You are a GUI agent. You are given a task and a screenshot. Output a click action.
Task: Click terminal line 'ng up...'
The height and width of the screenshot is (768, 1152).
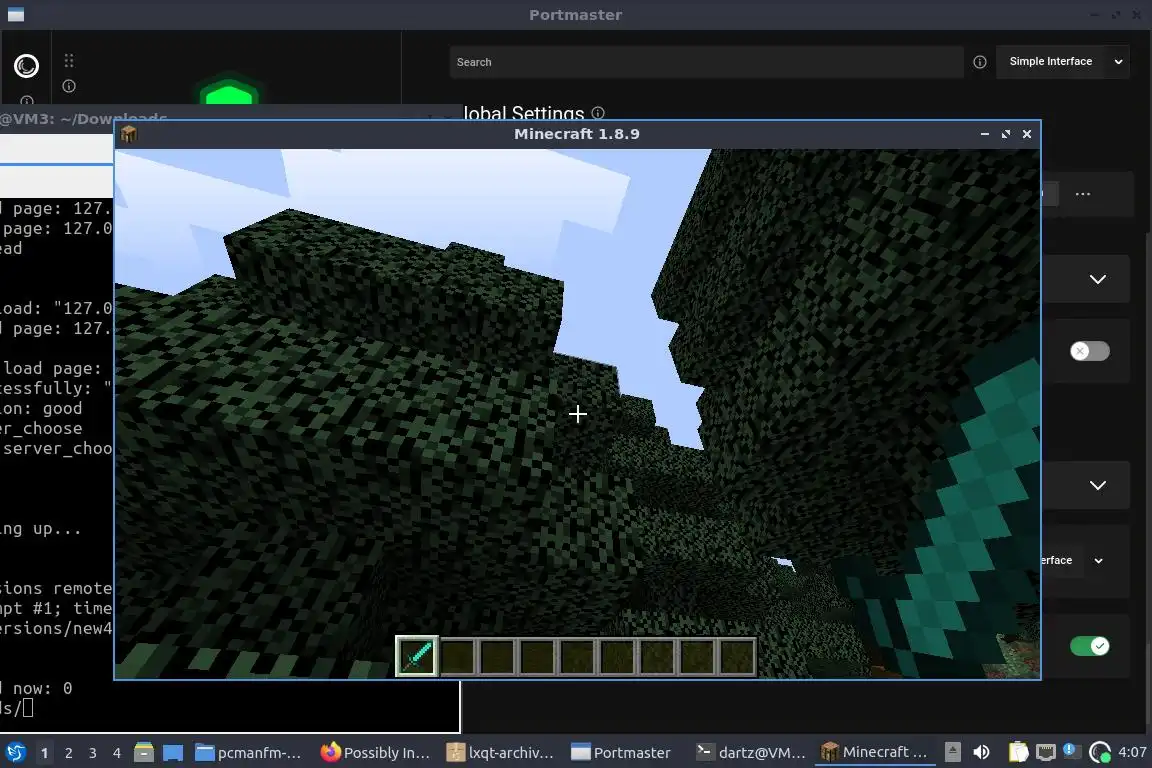tap(40, 528)
